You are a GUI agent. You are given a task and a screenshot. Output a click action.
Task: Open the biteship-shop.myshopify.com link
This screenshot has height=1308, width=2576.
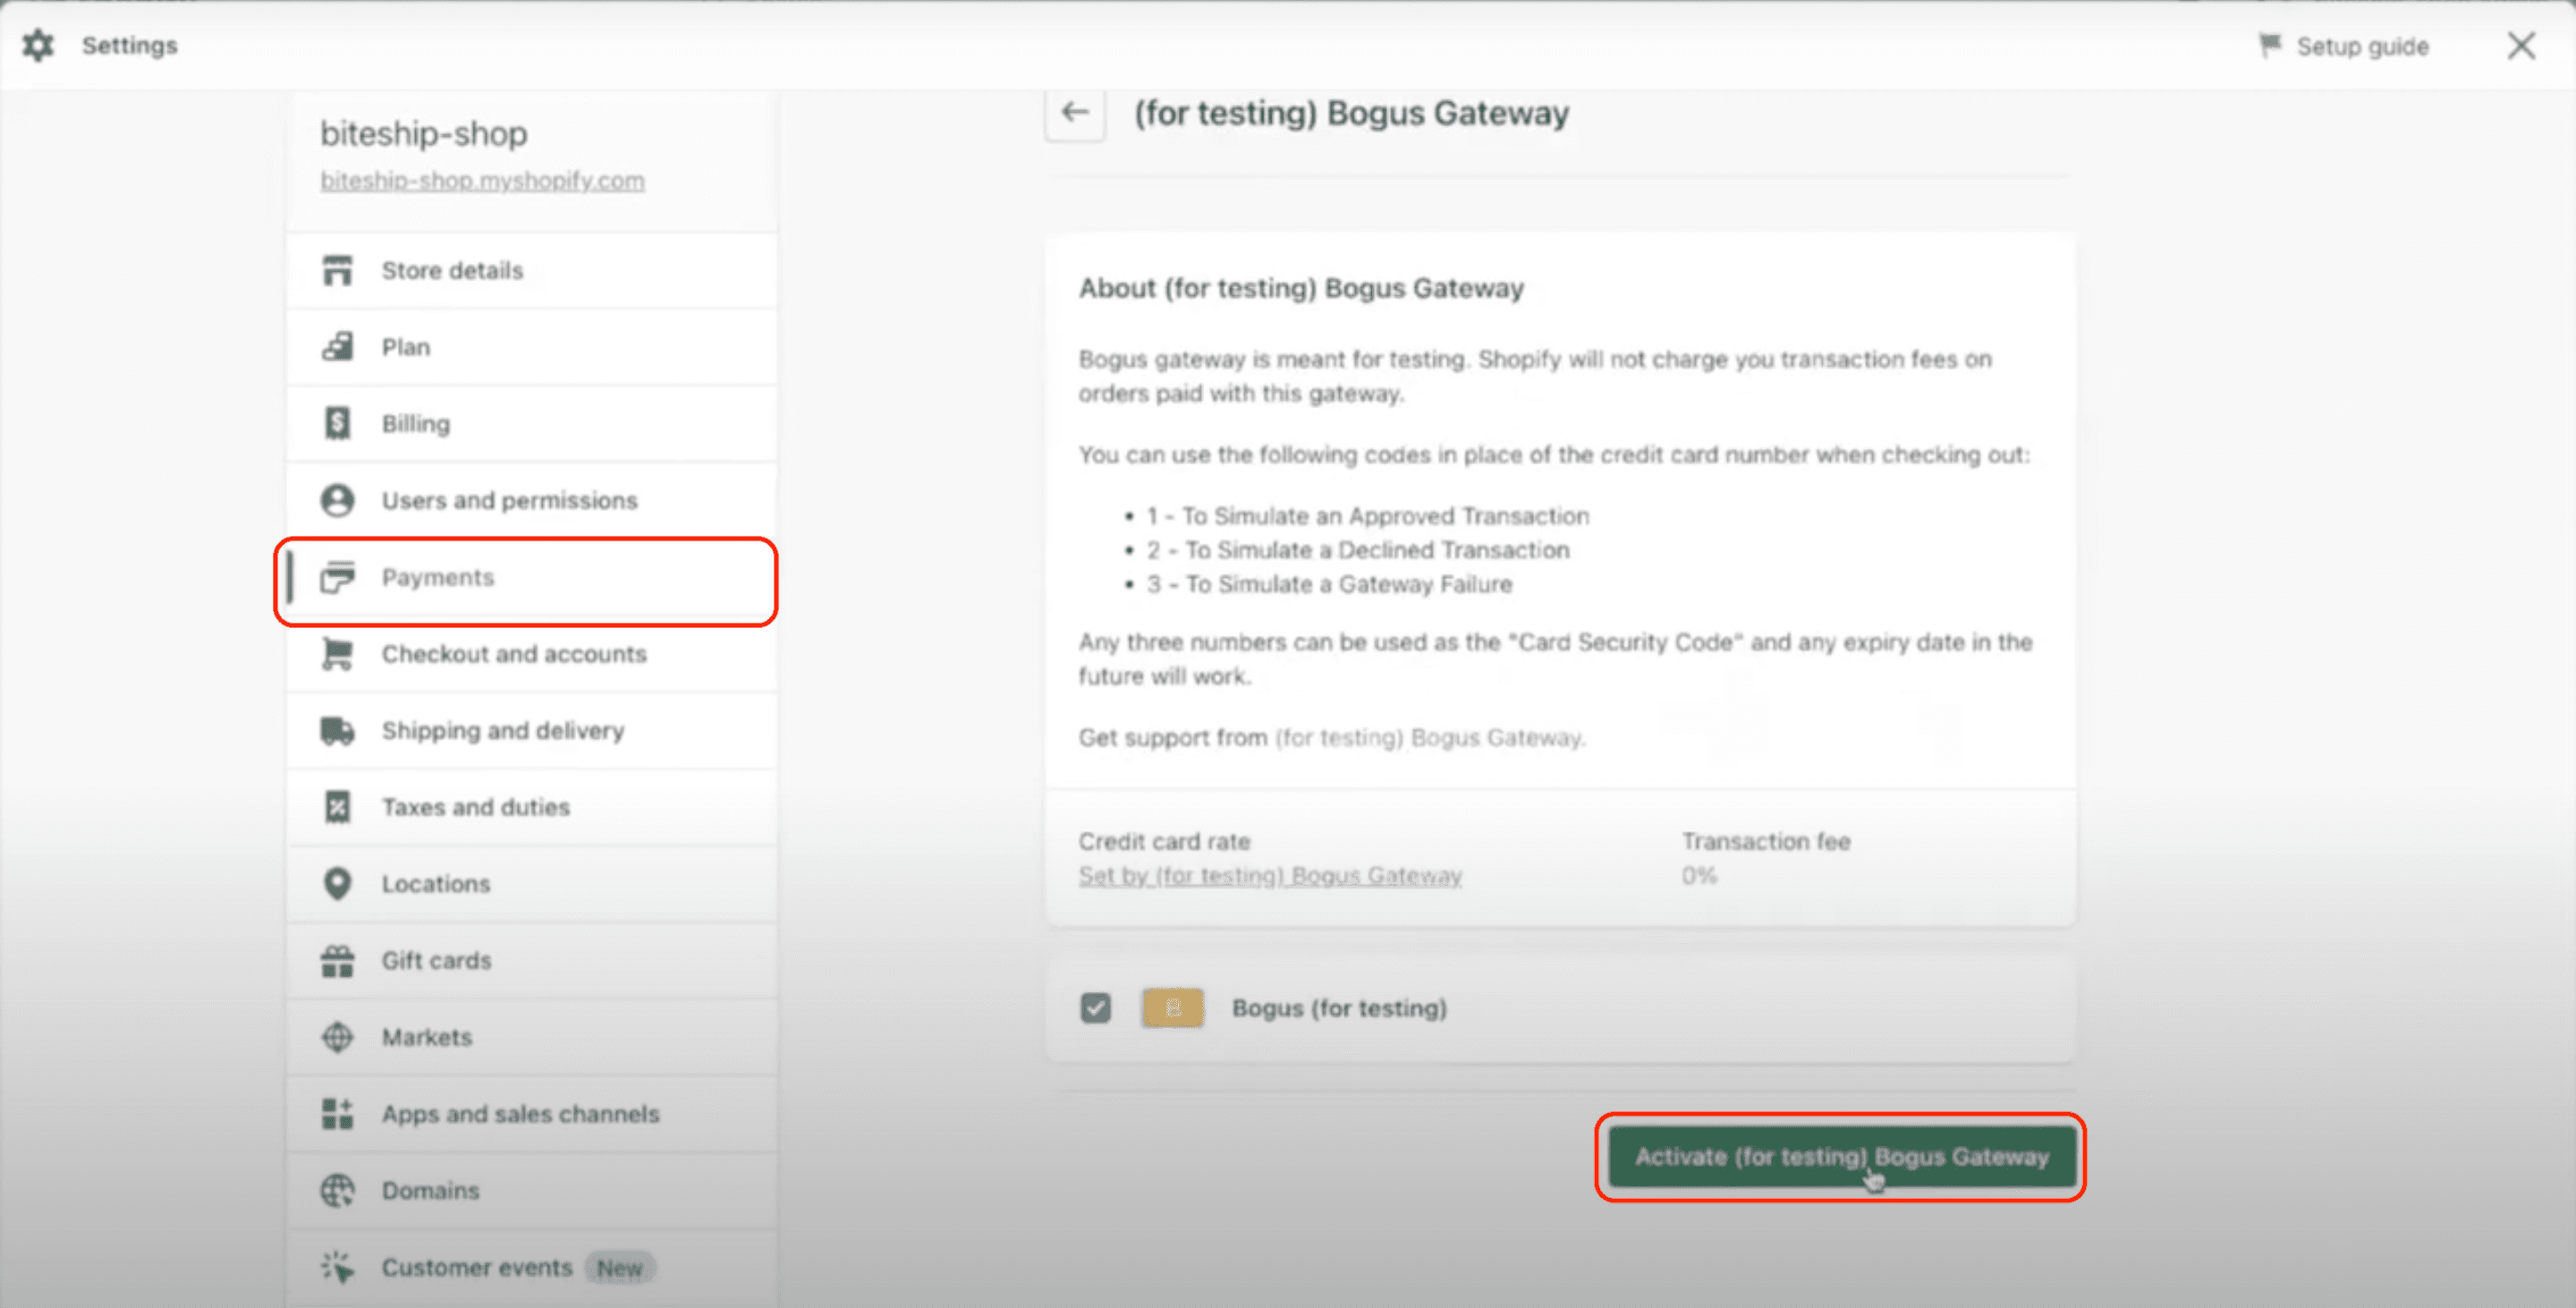482,181
